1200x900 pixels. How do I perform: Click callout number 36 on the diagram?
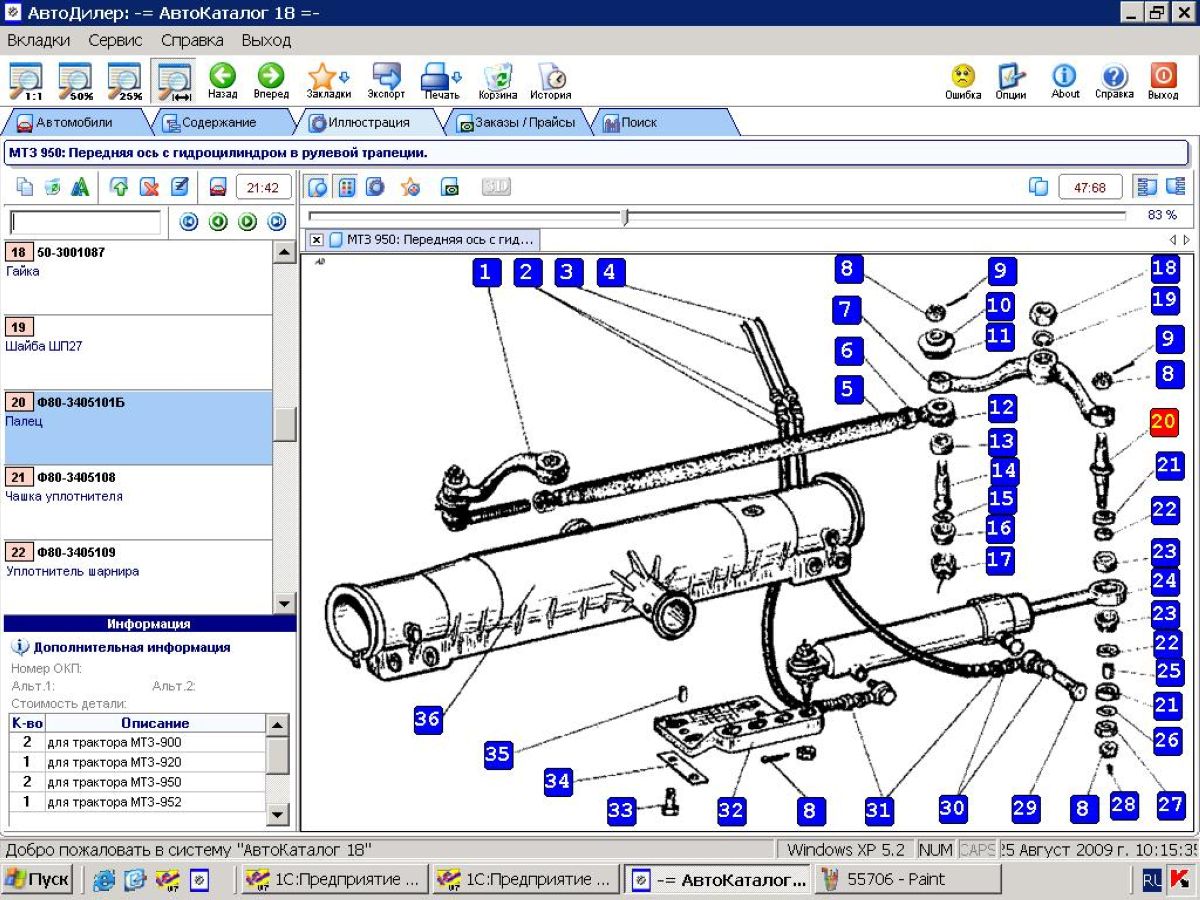click(x=428, y=719)
